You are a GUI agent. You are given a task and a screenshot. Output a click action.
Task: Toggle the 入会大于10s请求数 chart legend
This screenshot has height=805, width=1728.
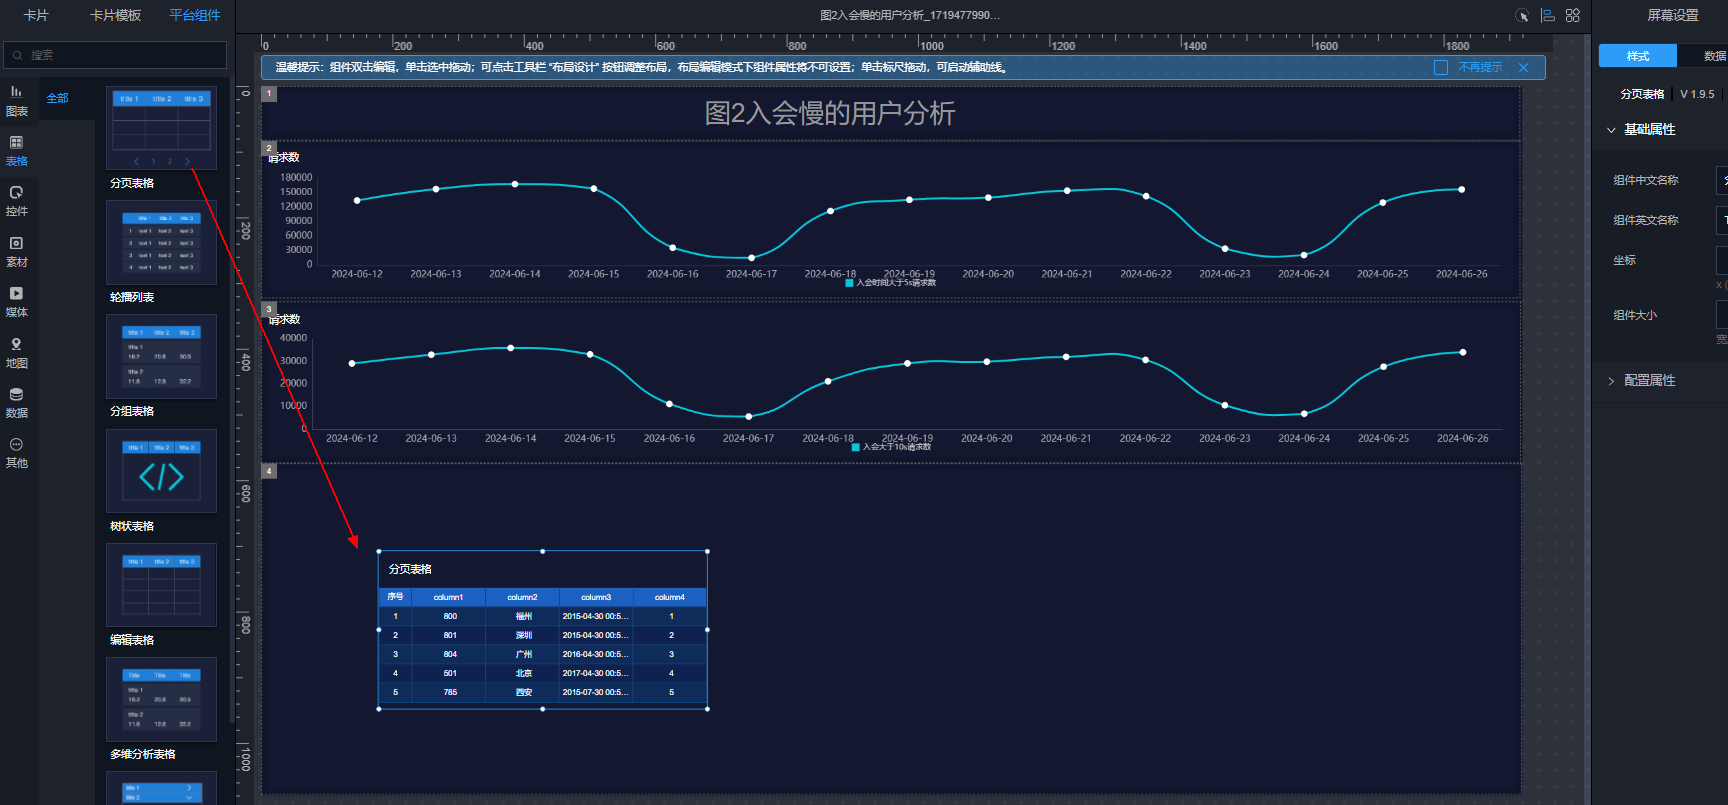pos(891,447)
